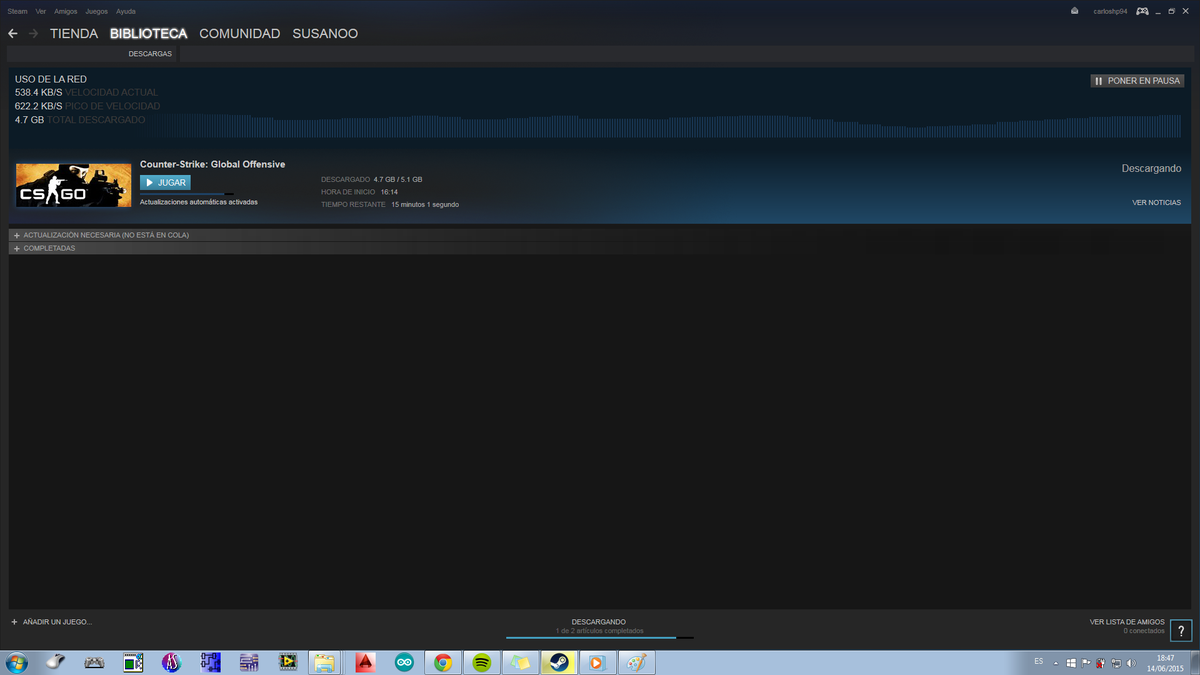Click the '622.2 KB/S' peak speed
This screenshot has height=675, width=1200.
(39, 106)
